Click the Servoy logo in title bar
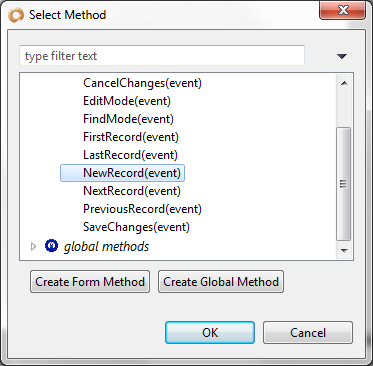Screen dimensions: 373x366 [x=16, y=15]
